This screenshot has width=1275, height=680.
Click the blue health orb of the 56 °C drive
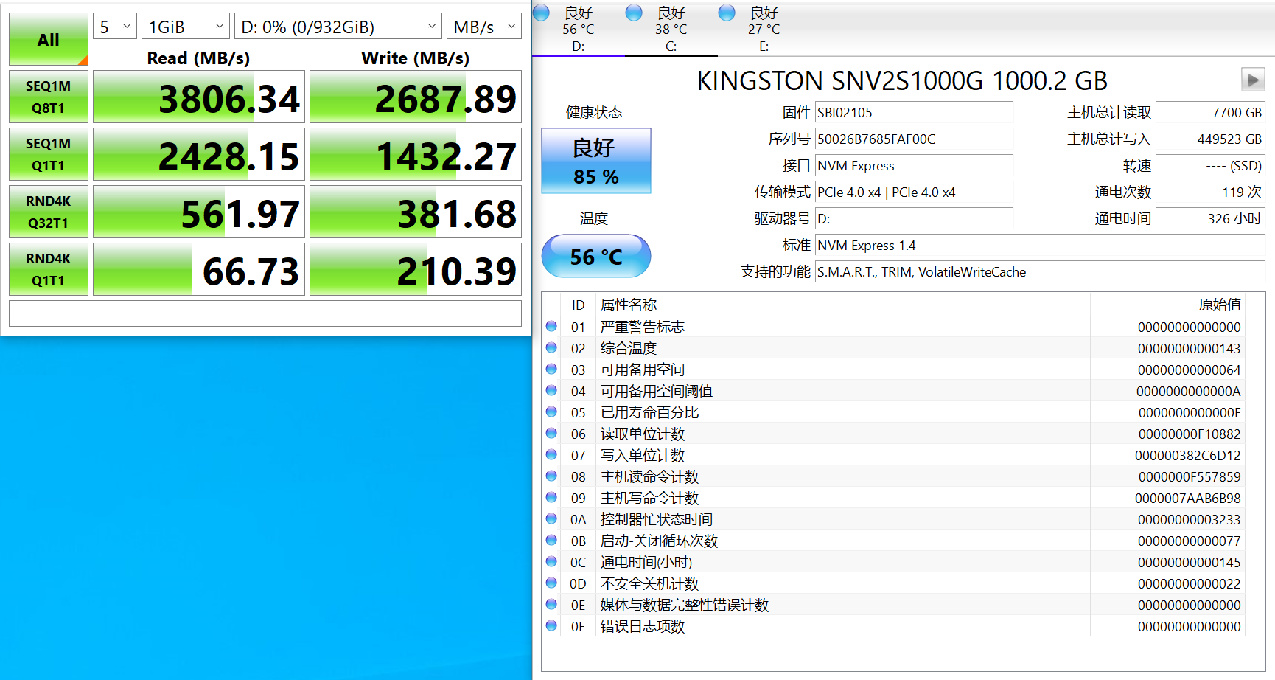click(541, 12)
